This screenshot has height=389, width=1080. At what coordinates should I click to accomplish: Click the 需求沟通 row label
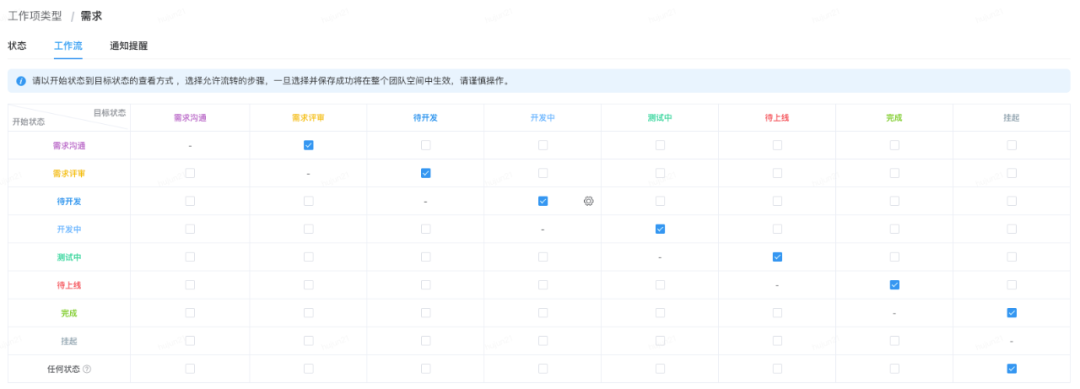69,146
